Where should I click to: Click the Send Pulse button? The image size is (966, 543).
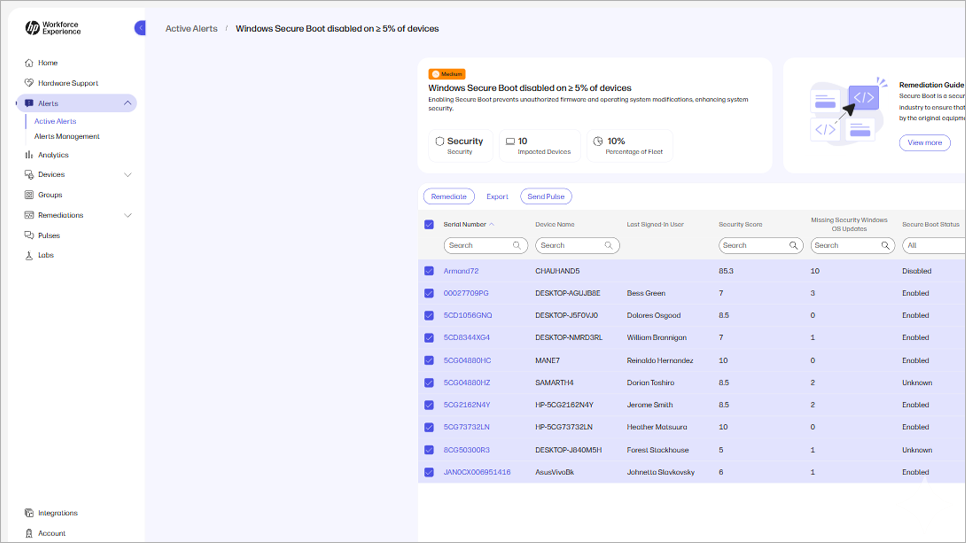point(546,197)
